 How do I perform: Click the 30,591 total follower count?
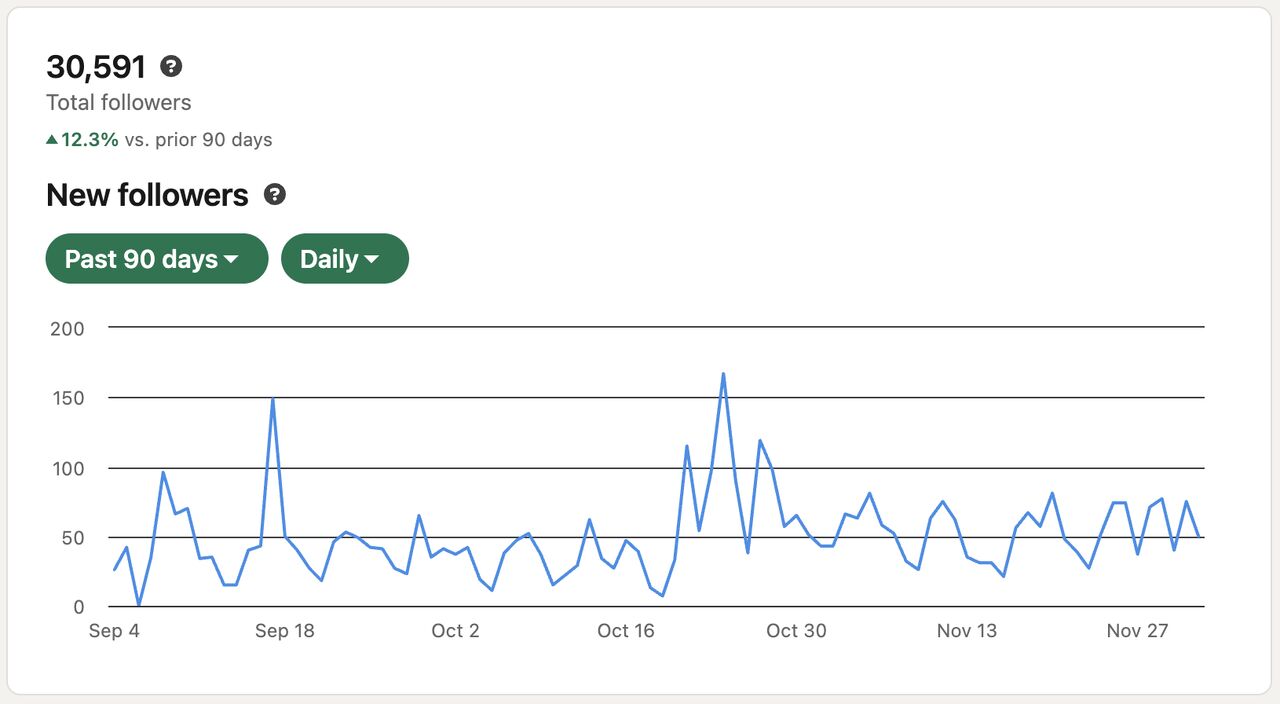96,67
